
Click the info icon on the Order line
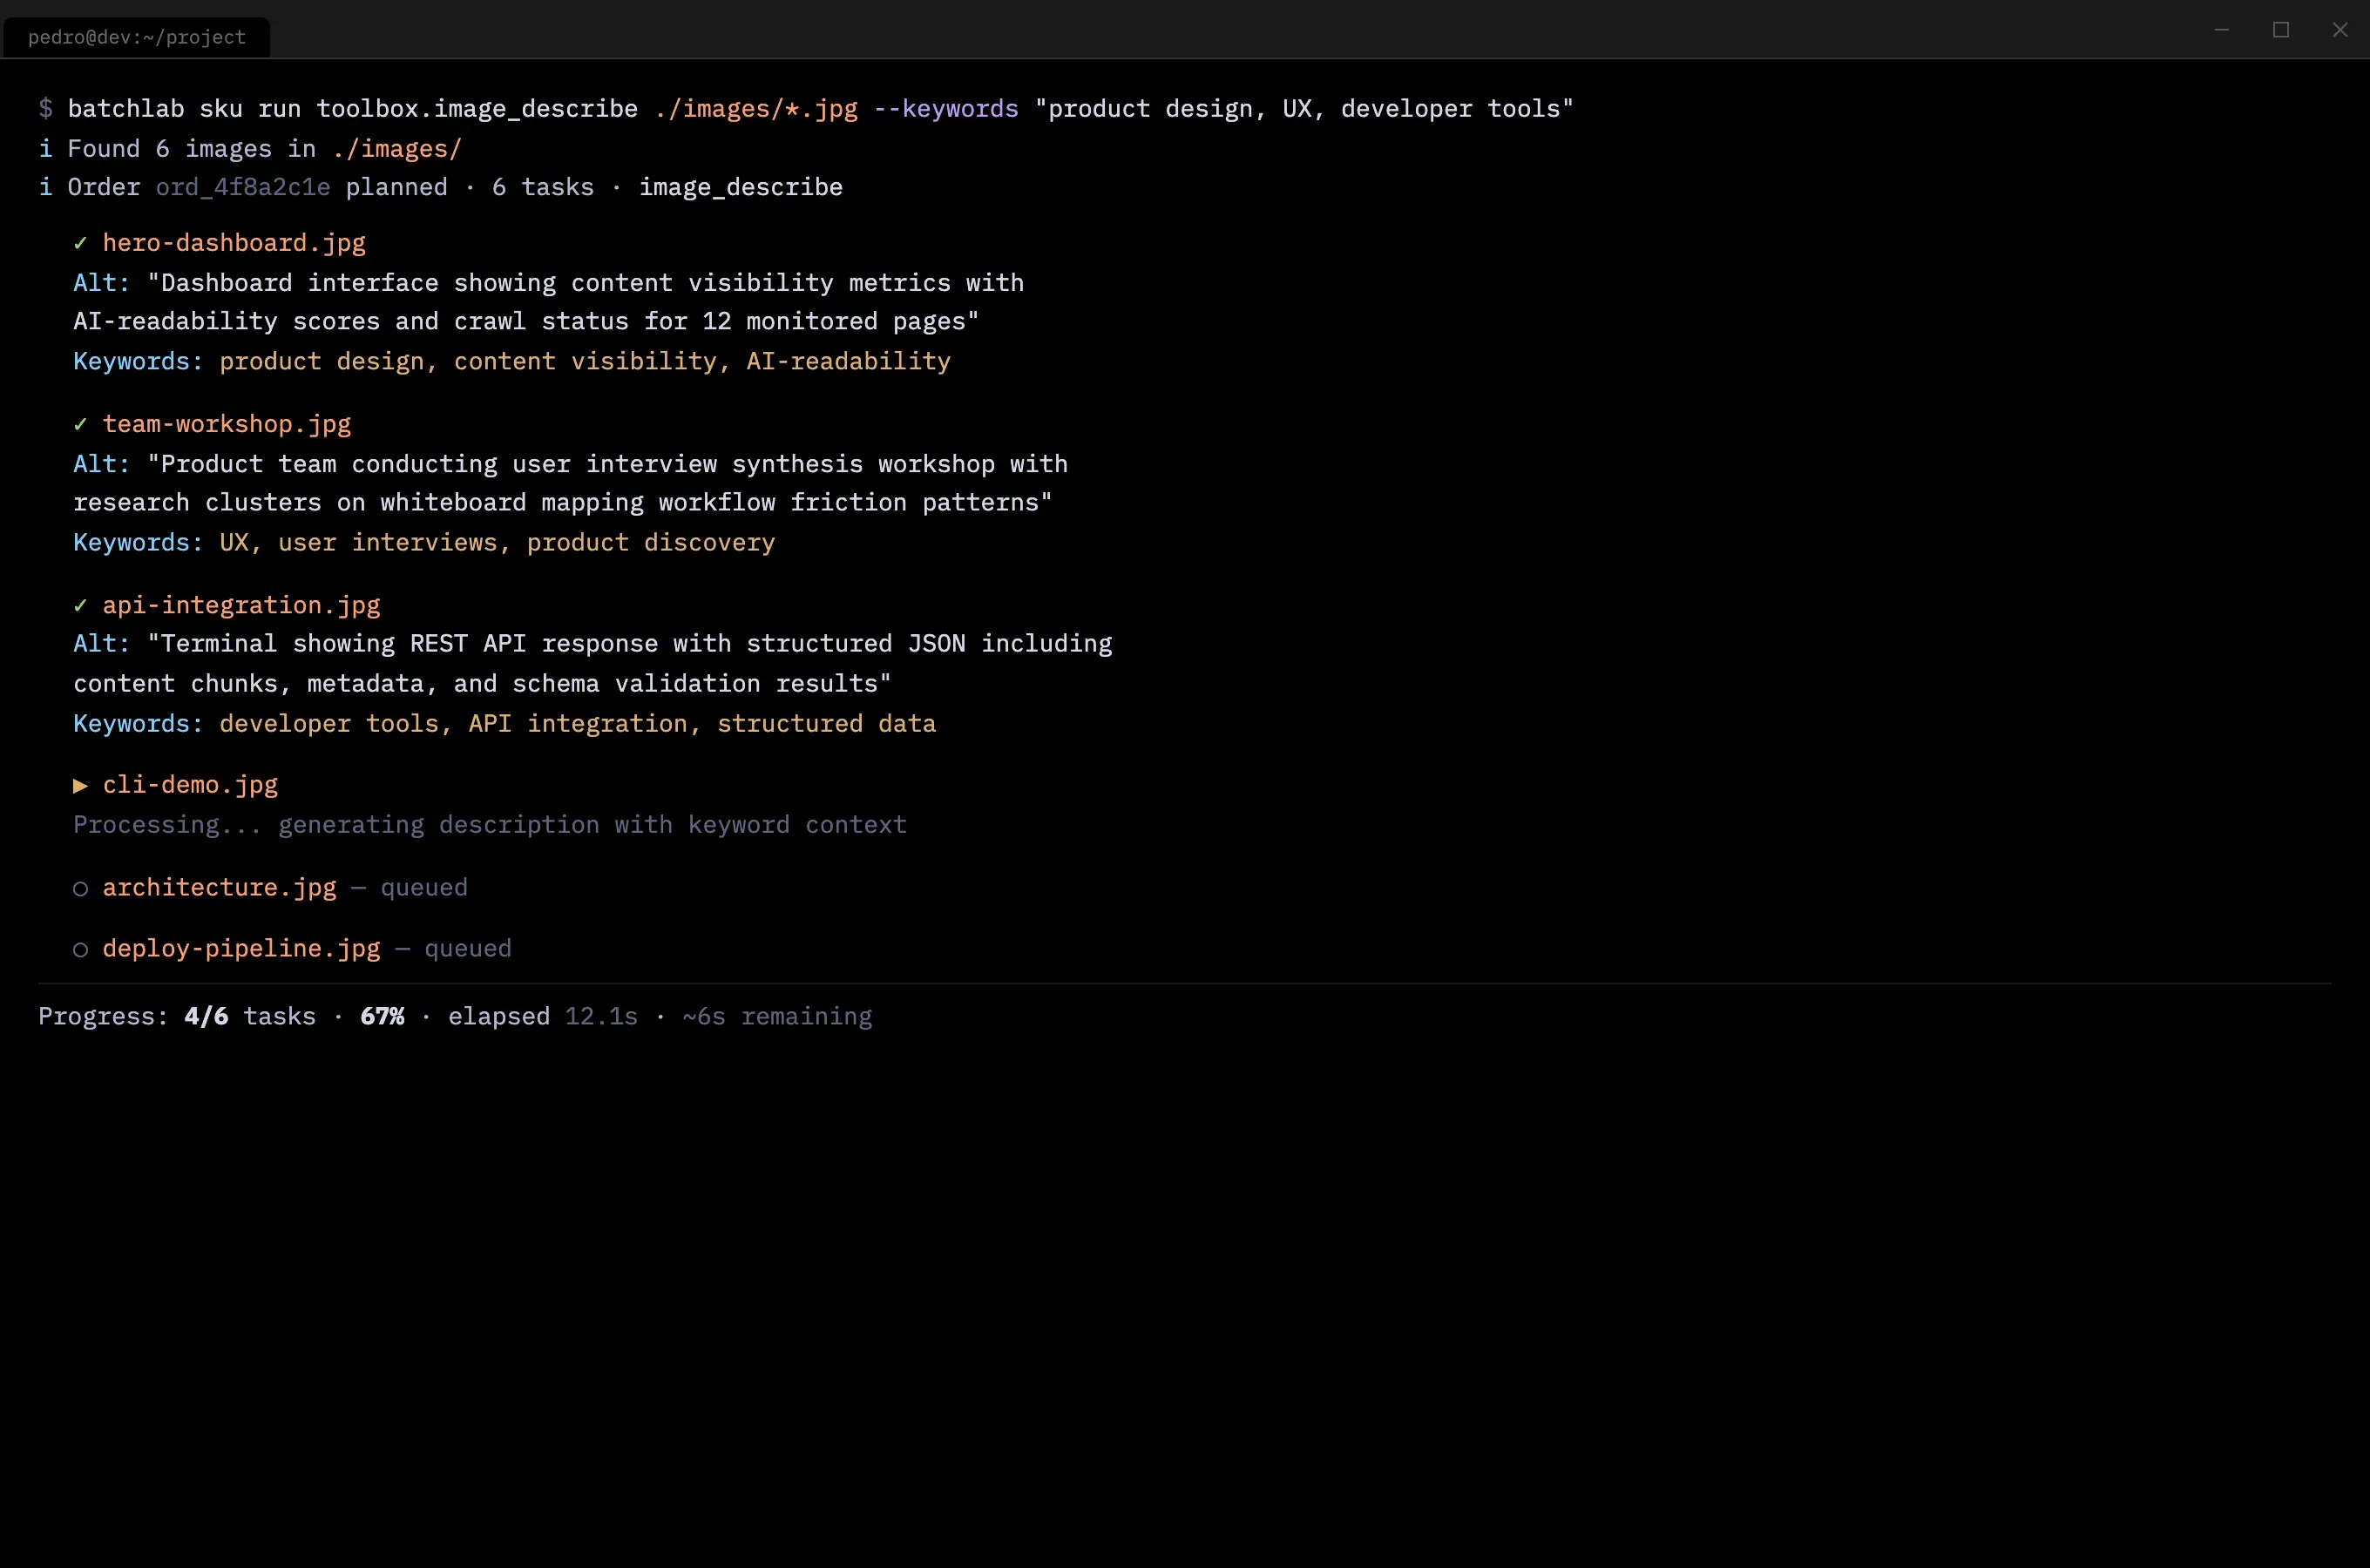pyautogui.click(x=44, y=187)
